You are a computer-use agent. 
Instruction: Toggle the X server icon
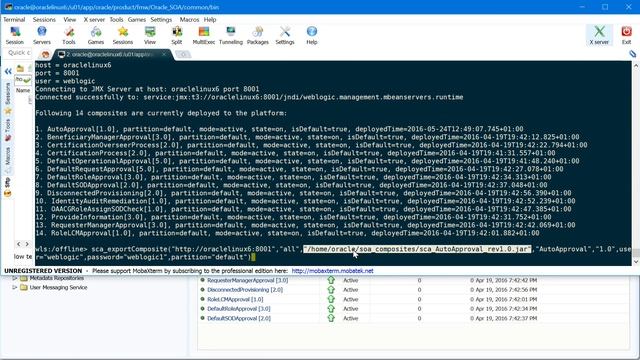[x=599, y=35]
